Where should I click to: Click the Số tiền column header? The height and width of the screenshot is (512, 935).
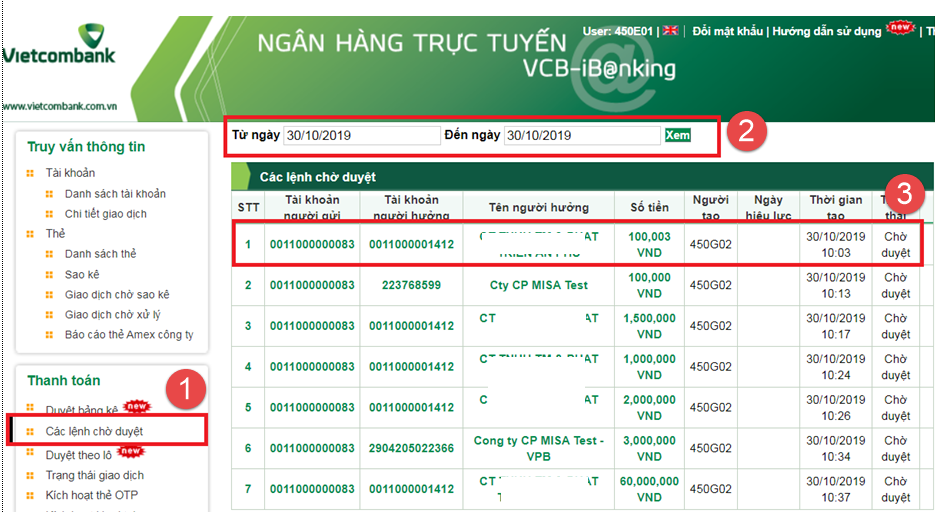649,207
